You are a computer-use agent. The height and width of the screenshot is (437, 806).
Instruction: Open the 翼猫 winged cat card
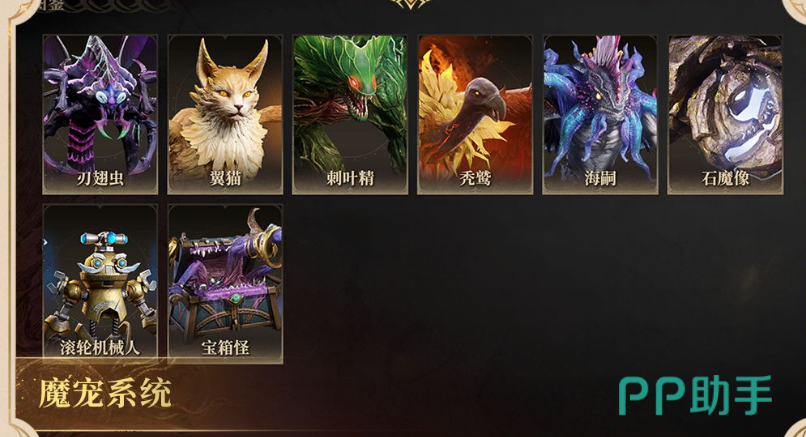click(x=225, y=115)
